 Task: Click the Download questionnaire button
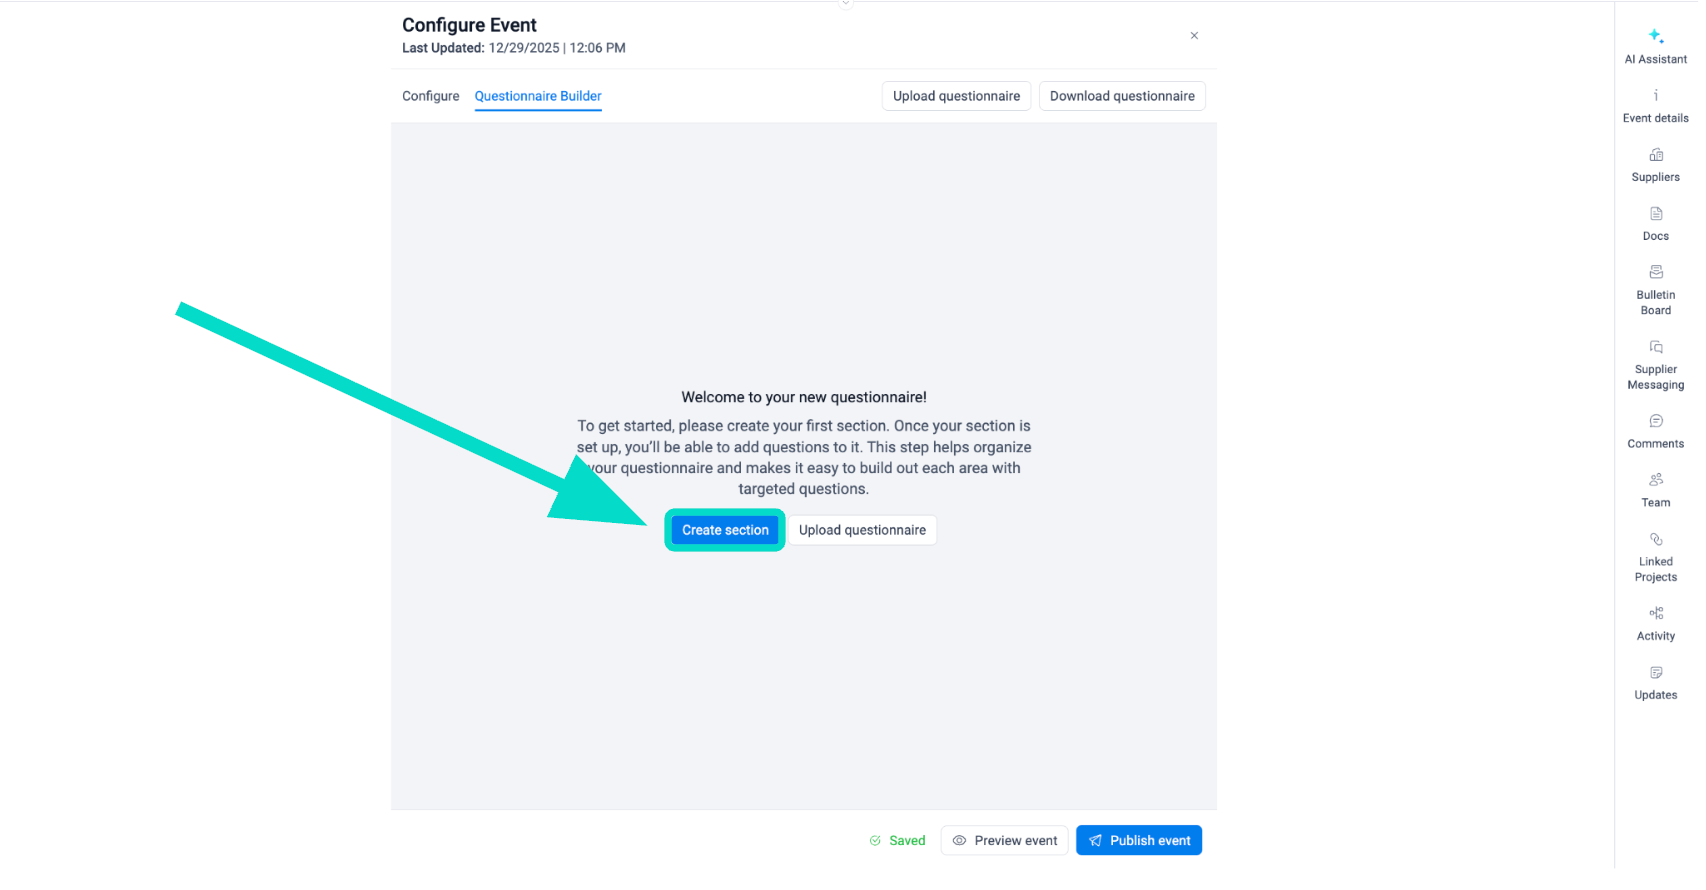coord(1122,96)
